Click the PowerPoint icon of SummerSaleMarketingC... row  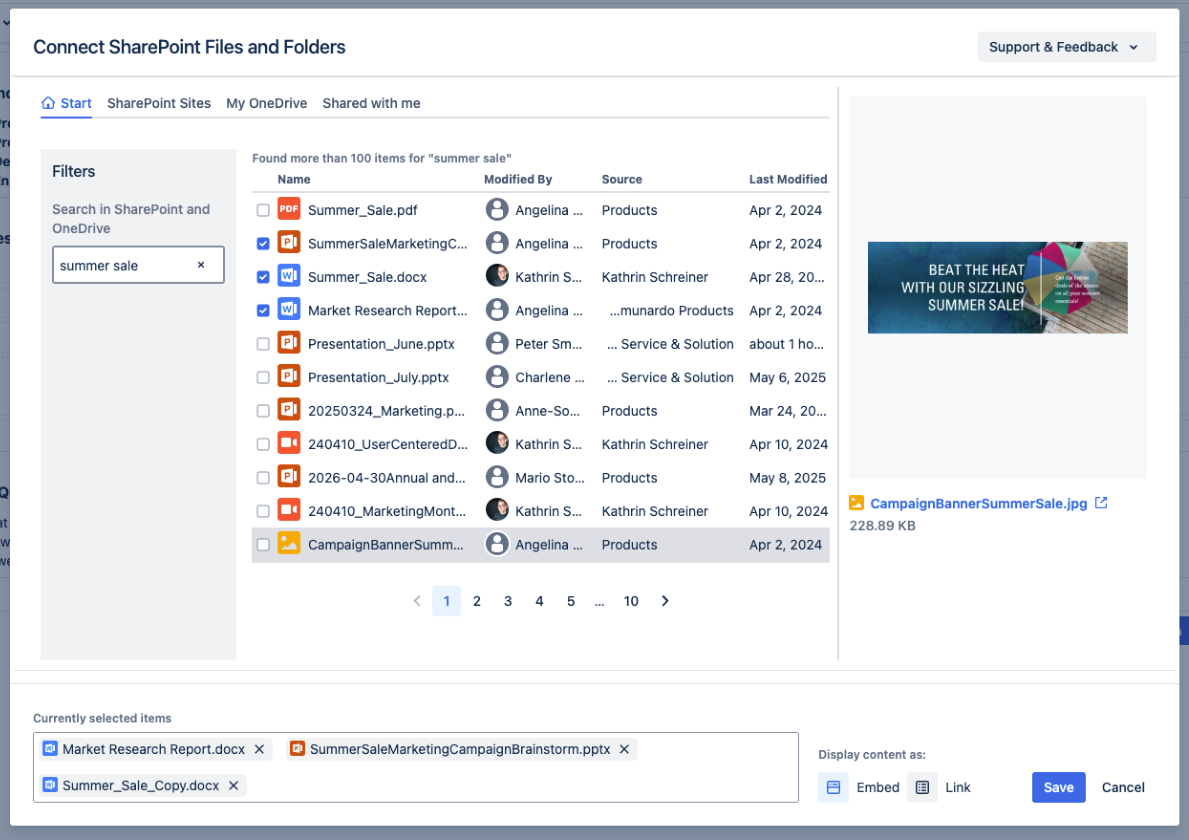click(x=289, y=243)
